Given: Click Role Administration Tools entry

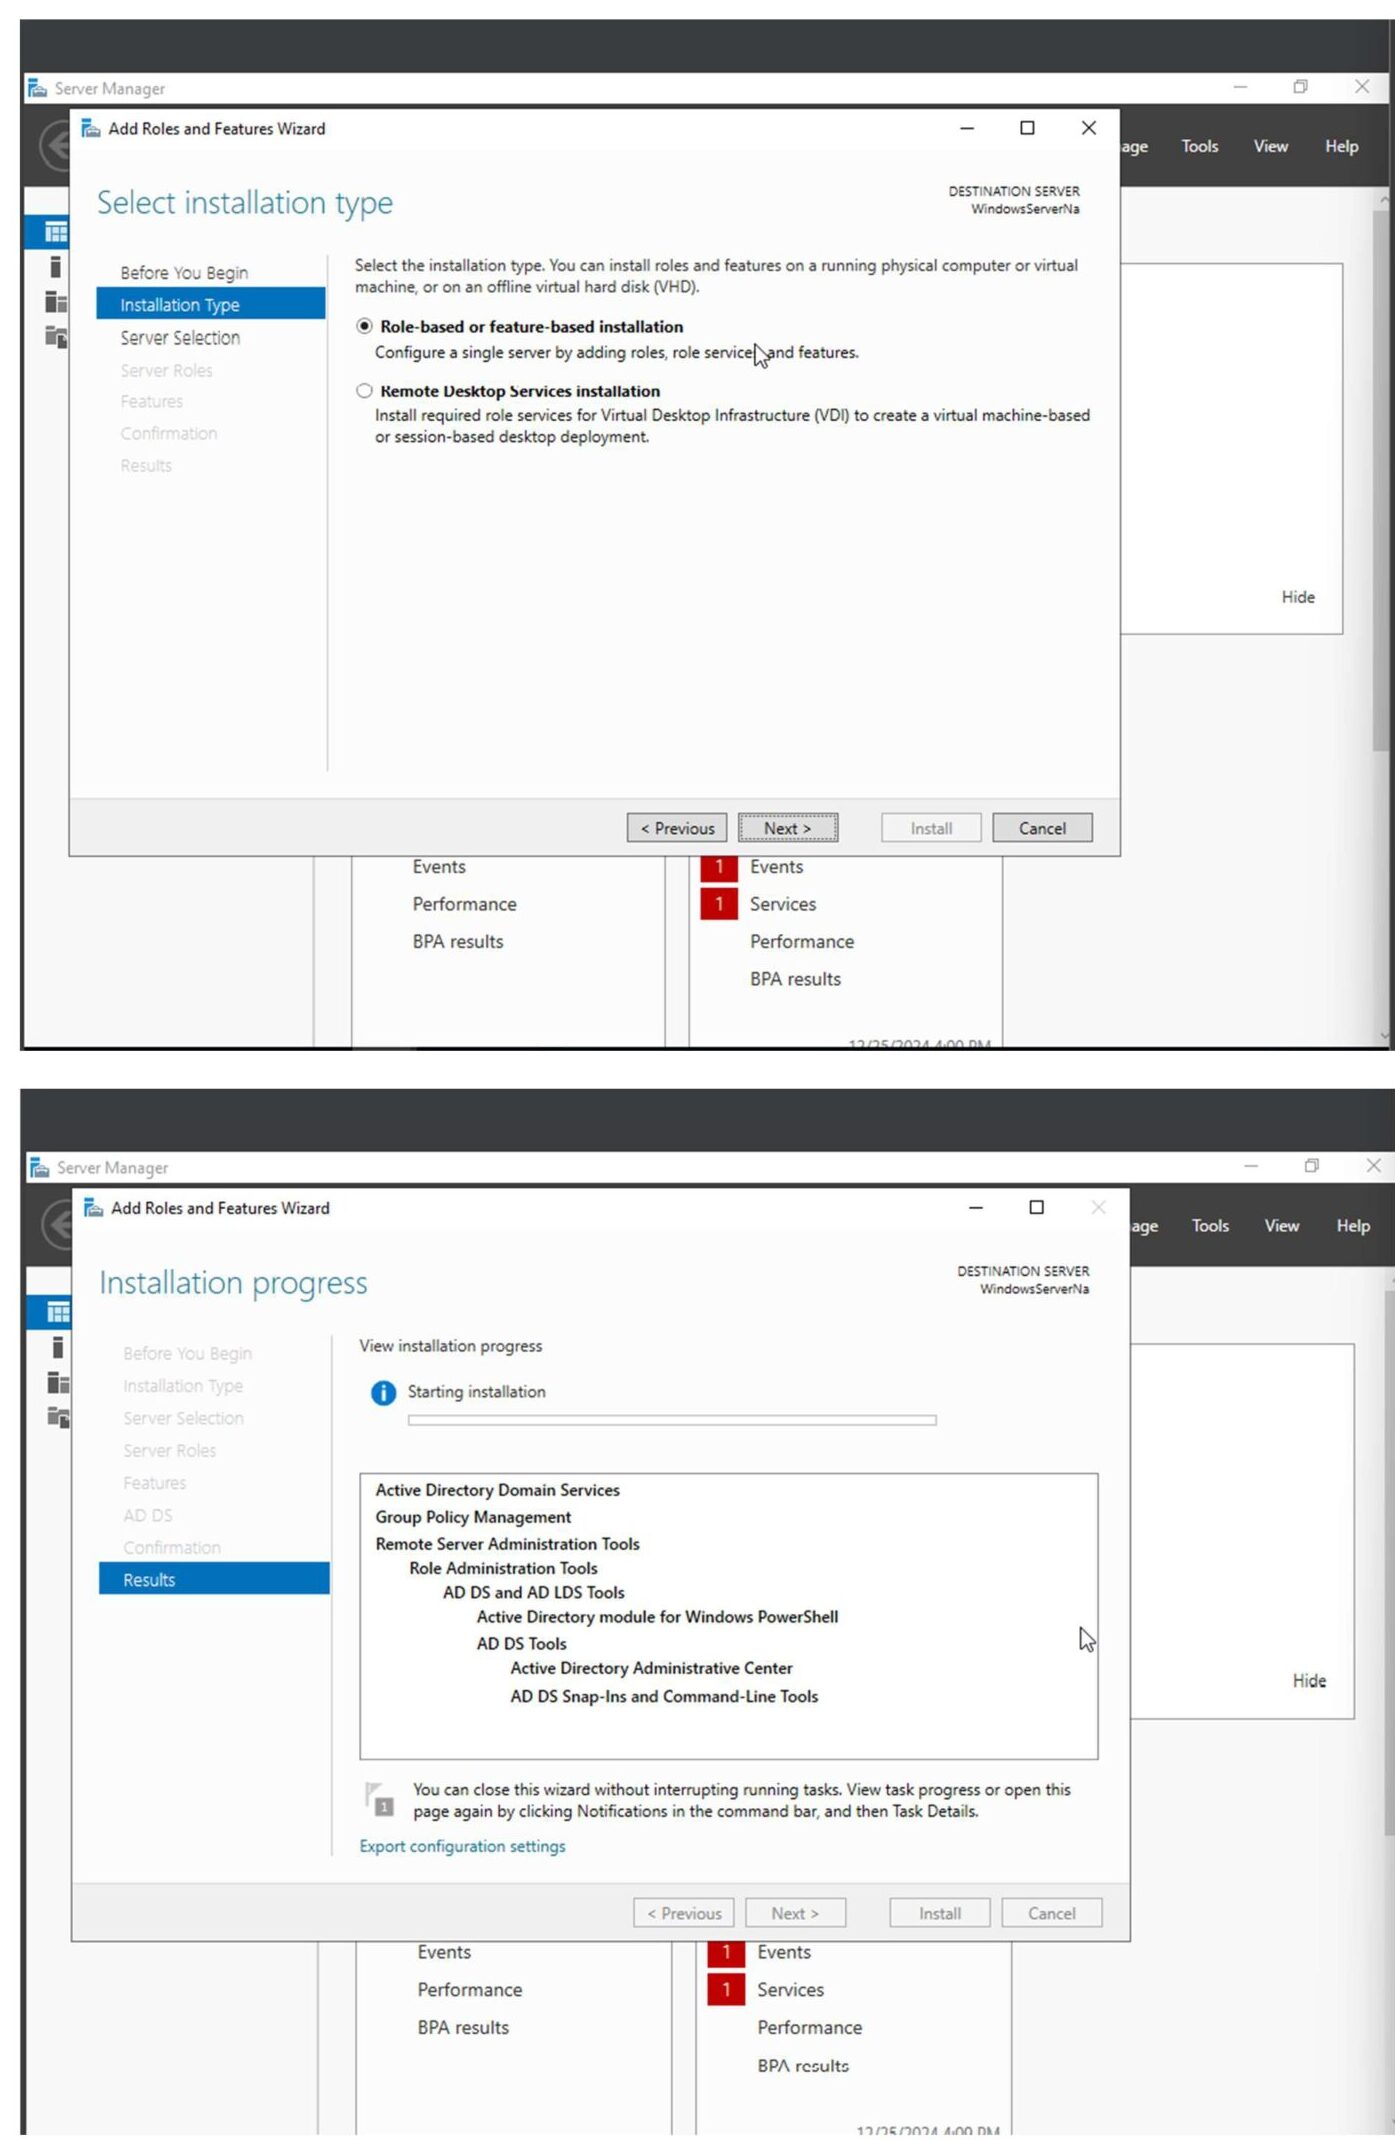Looking at the screenshot, I should pos(503,1568).
